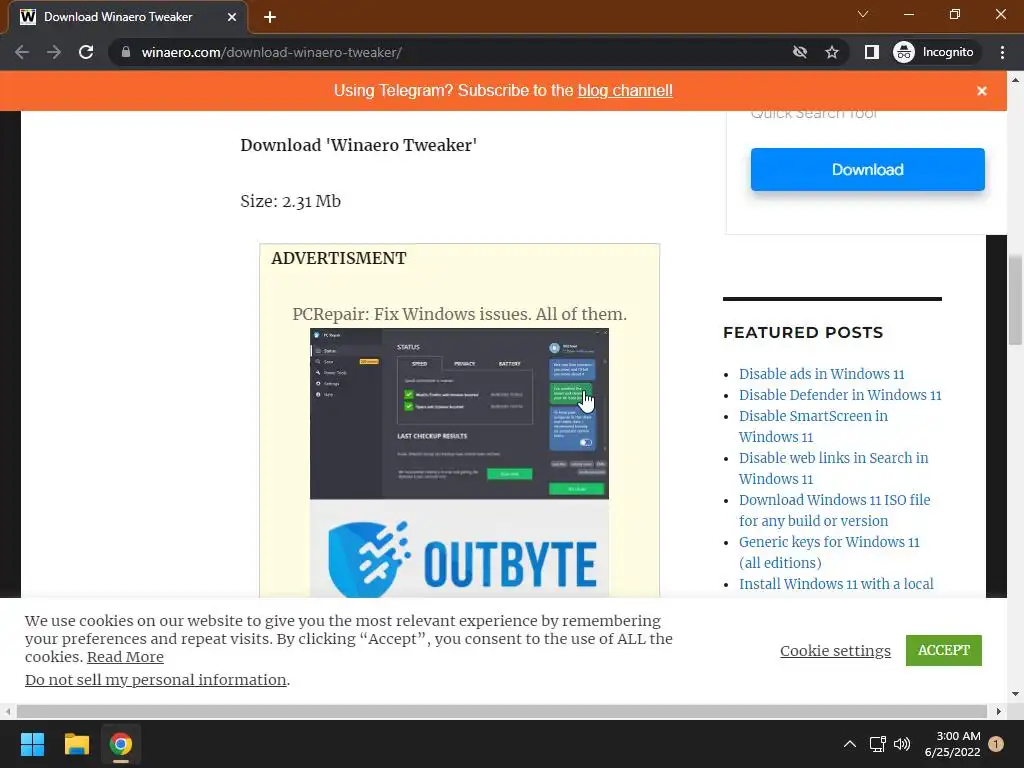Click the PCRepair app screenshot ad
The height and width of the screenshot is (768, 1024).
459,414
